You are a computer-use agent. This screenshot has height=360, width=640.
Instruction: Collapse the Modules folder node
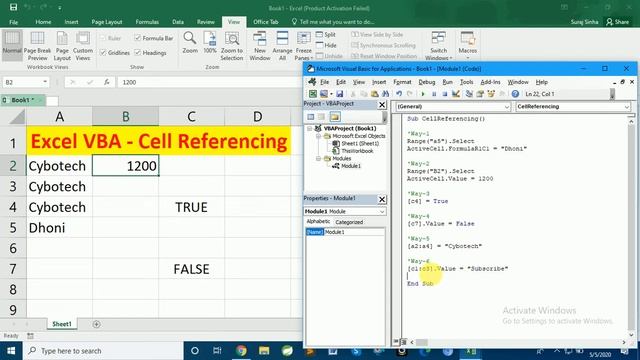[318, 158]
